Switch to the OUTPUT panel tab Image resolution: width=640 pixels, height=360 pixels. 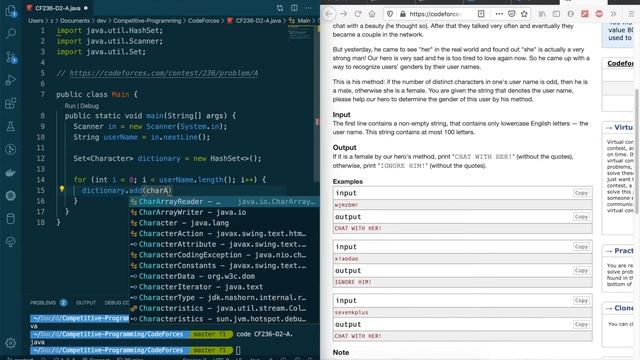pos(86,302)
